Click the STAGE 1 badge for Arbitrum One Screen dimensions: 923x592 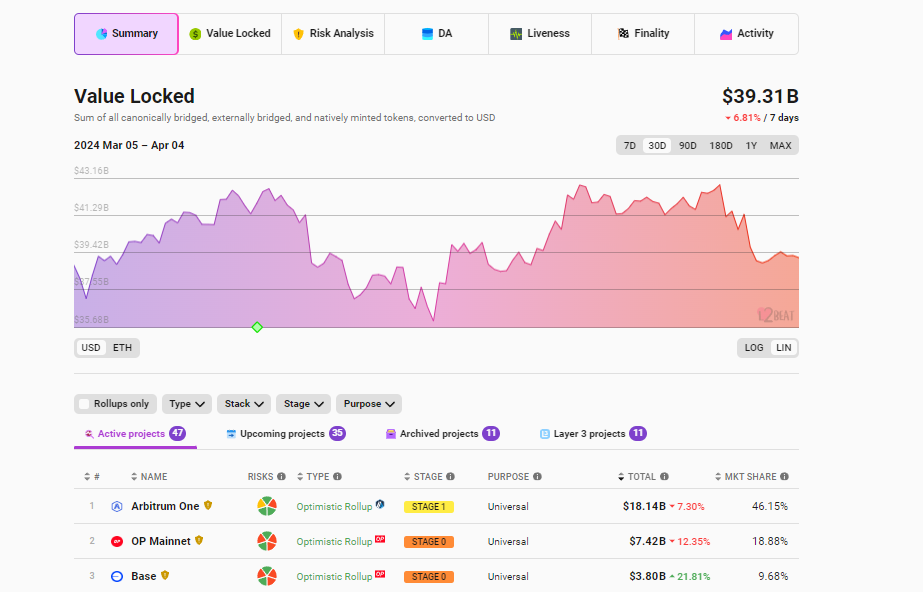(429, 507)
